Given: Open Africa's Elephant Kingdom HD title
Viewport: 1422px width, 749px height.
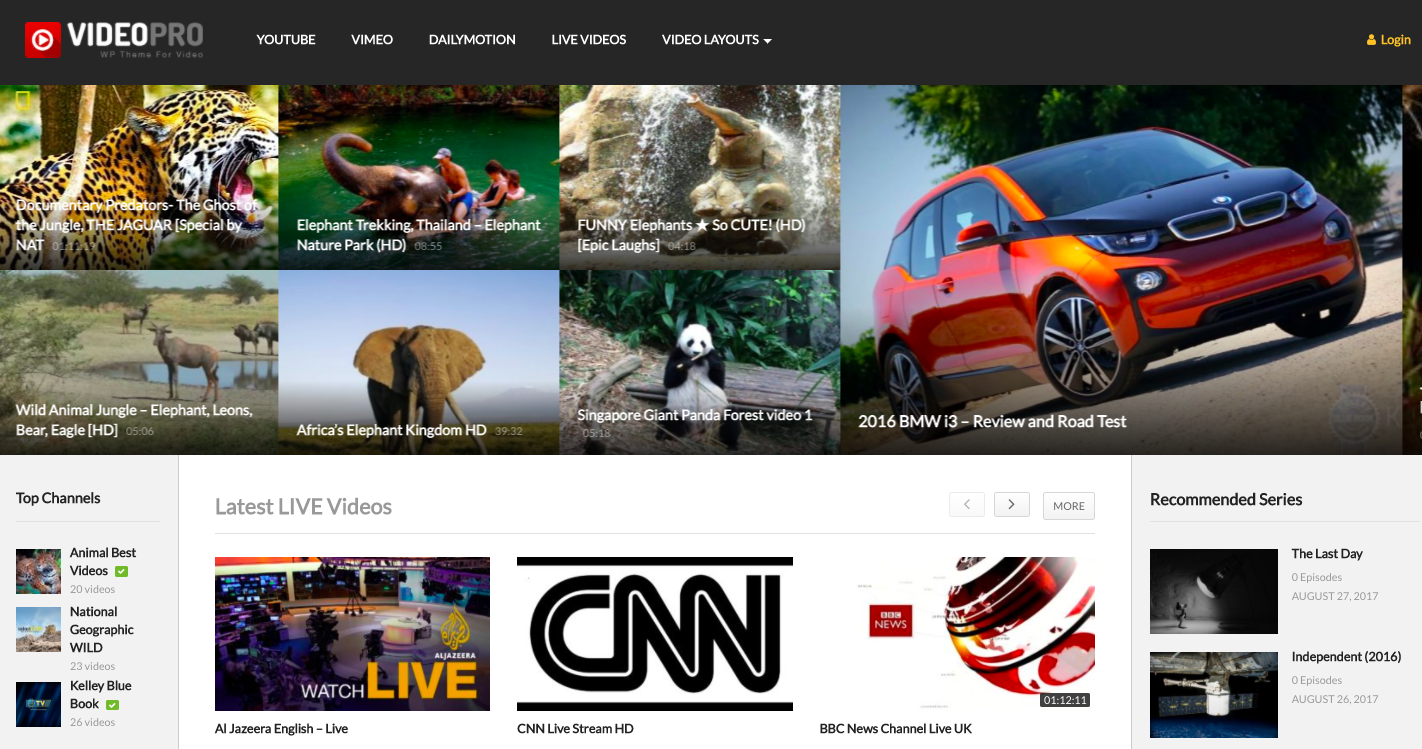Looking at the screenshot, I should (x=391, y=430).
